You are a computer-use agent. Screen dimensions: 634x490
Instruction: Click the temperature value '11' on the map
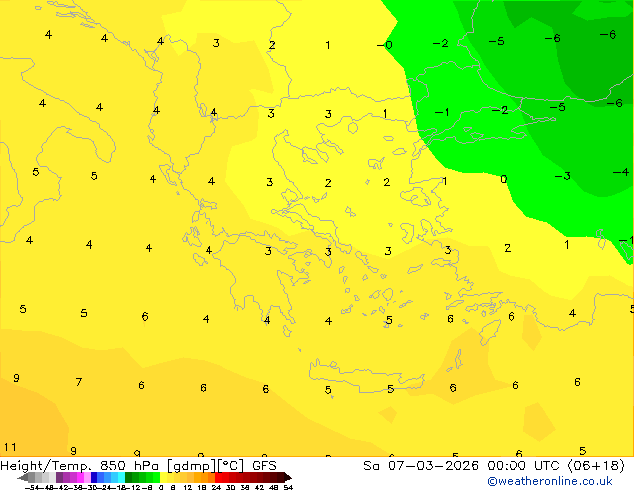pos(10,447)
